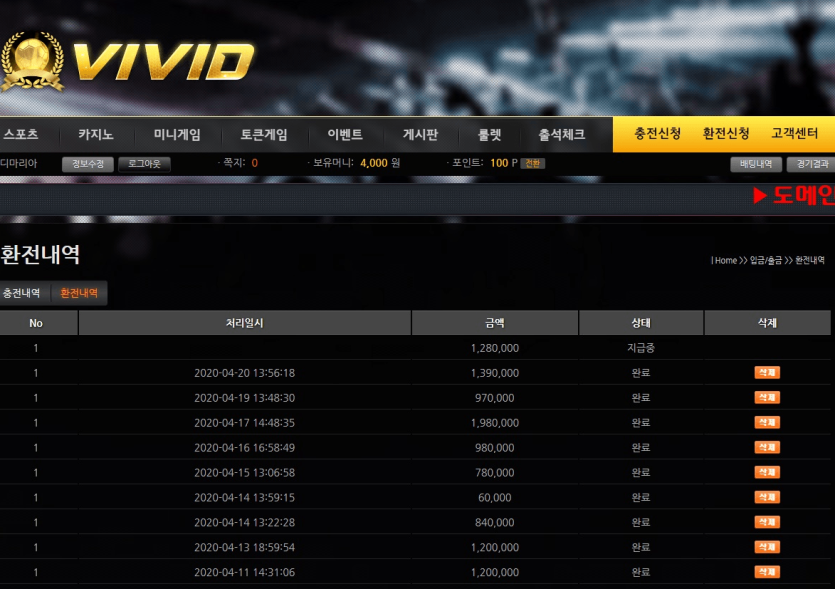835x589 pixels.
Task: Click the VIVID logo
Action: [127, 62]
